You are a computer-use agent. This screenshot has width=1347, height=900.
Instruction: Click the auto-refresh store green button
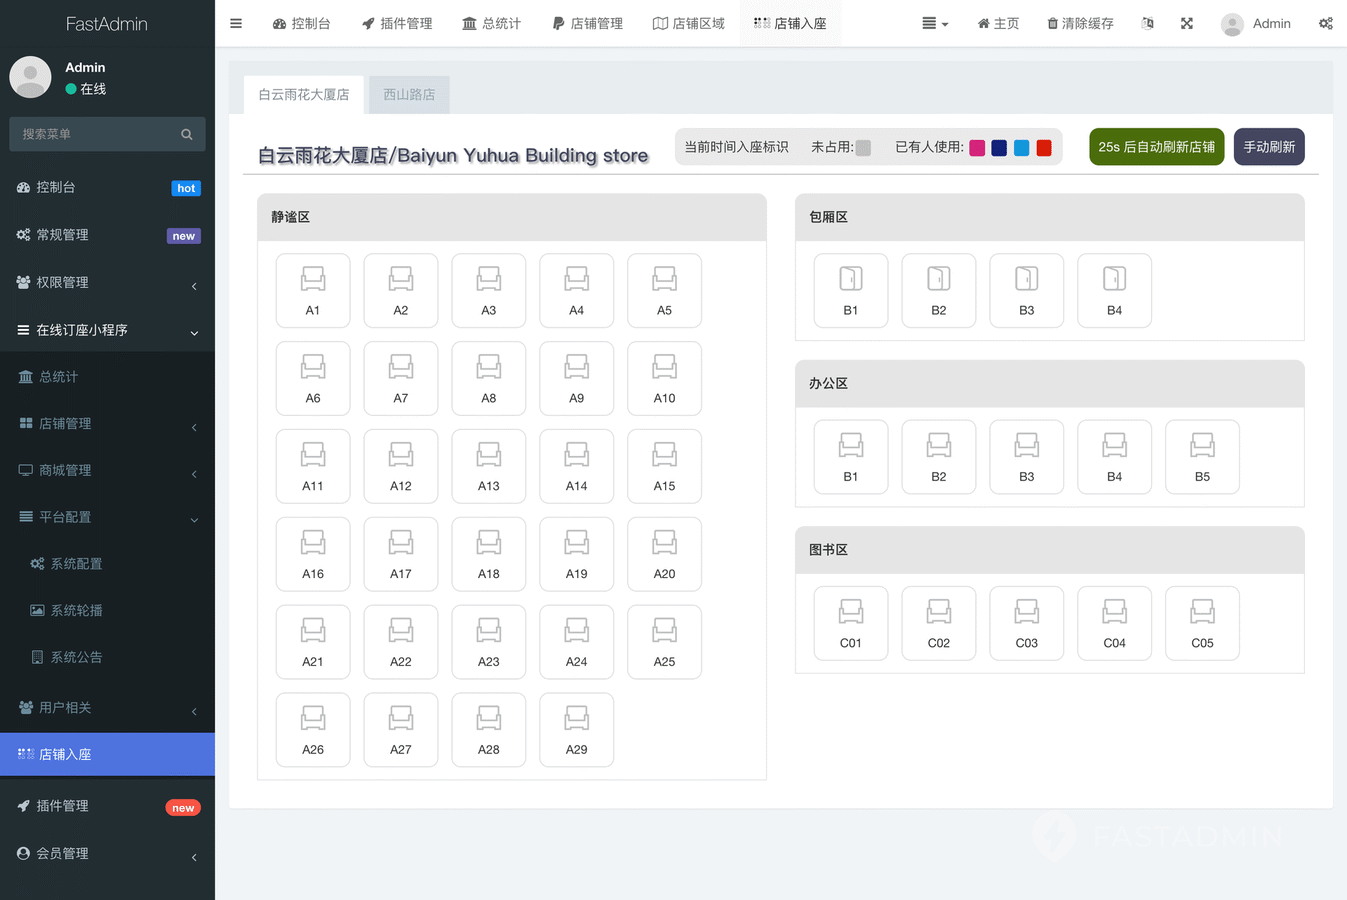click(1156, 147)
